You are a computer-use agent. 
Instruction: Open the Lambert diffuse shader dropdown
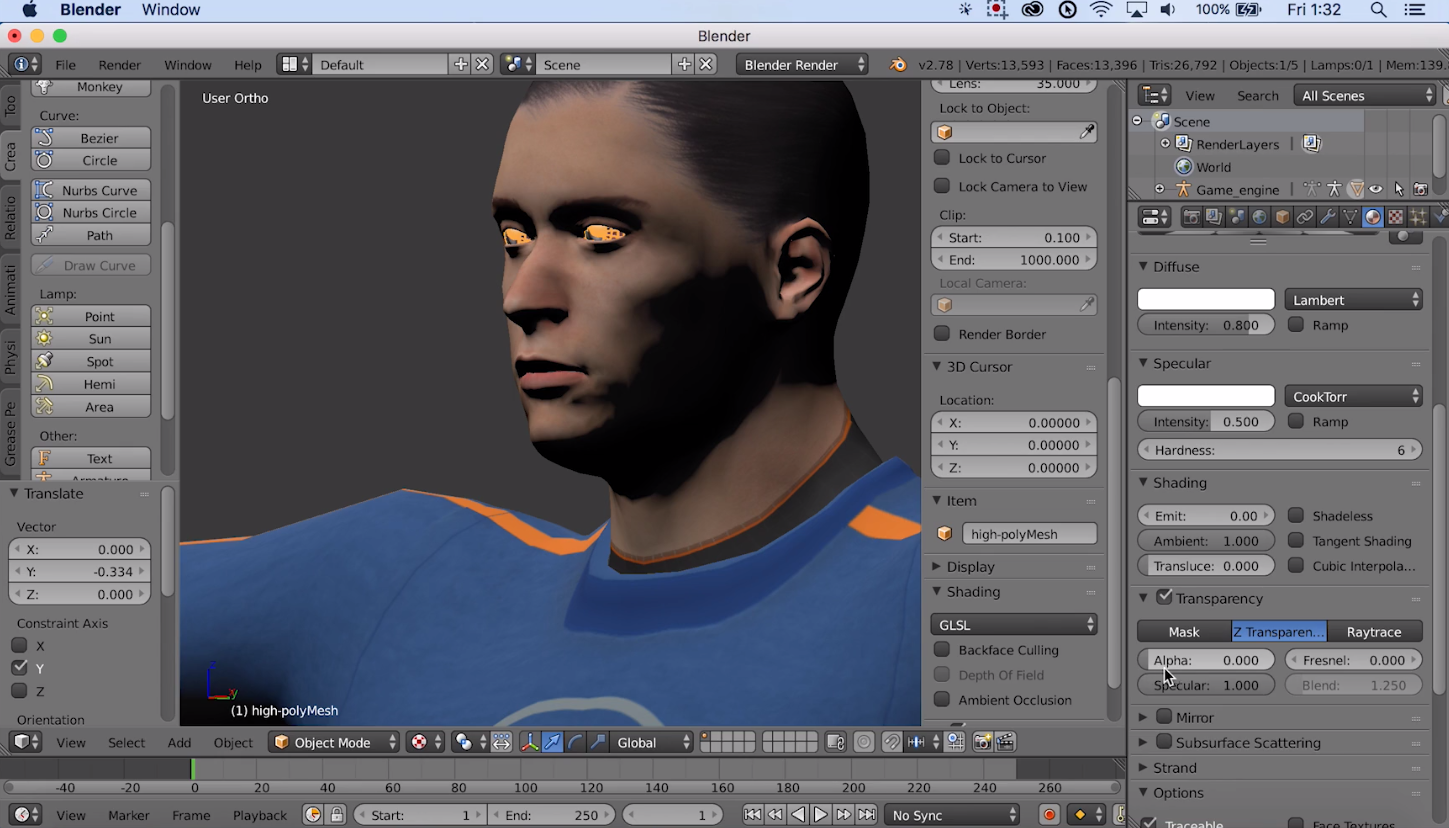point(1353,300)
